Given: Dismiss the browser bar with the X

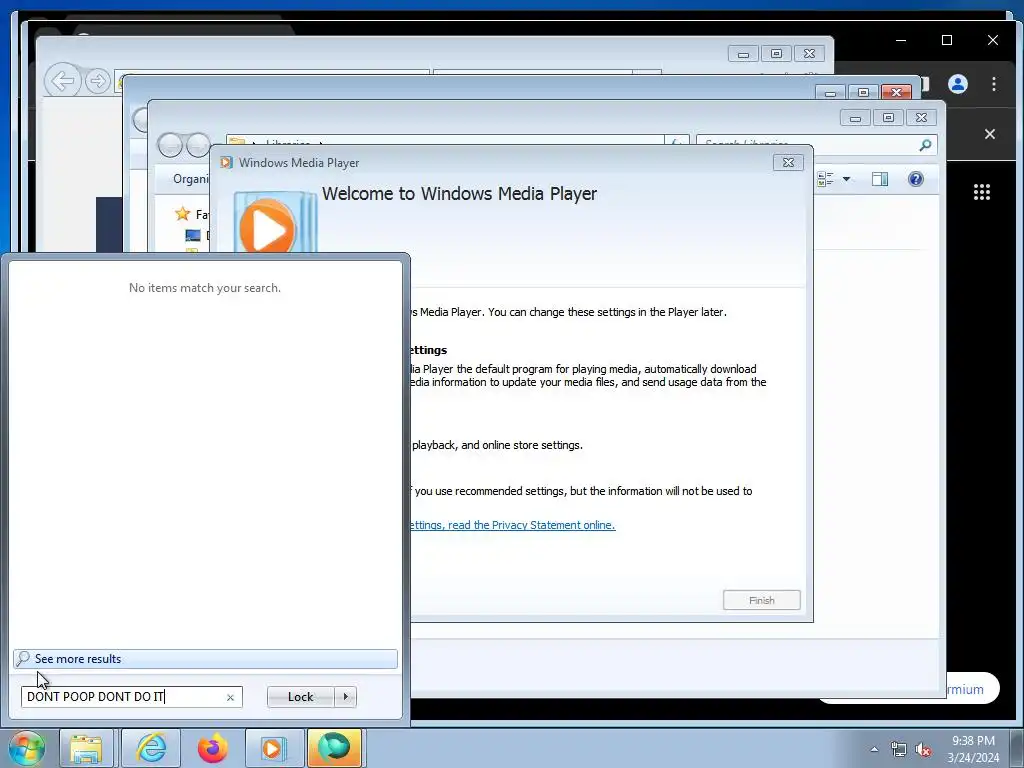Looking at the screenshot, I should click(990, 134).
